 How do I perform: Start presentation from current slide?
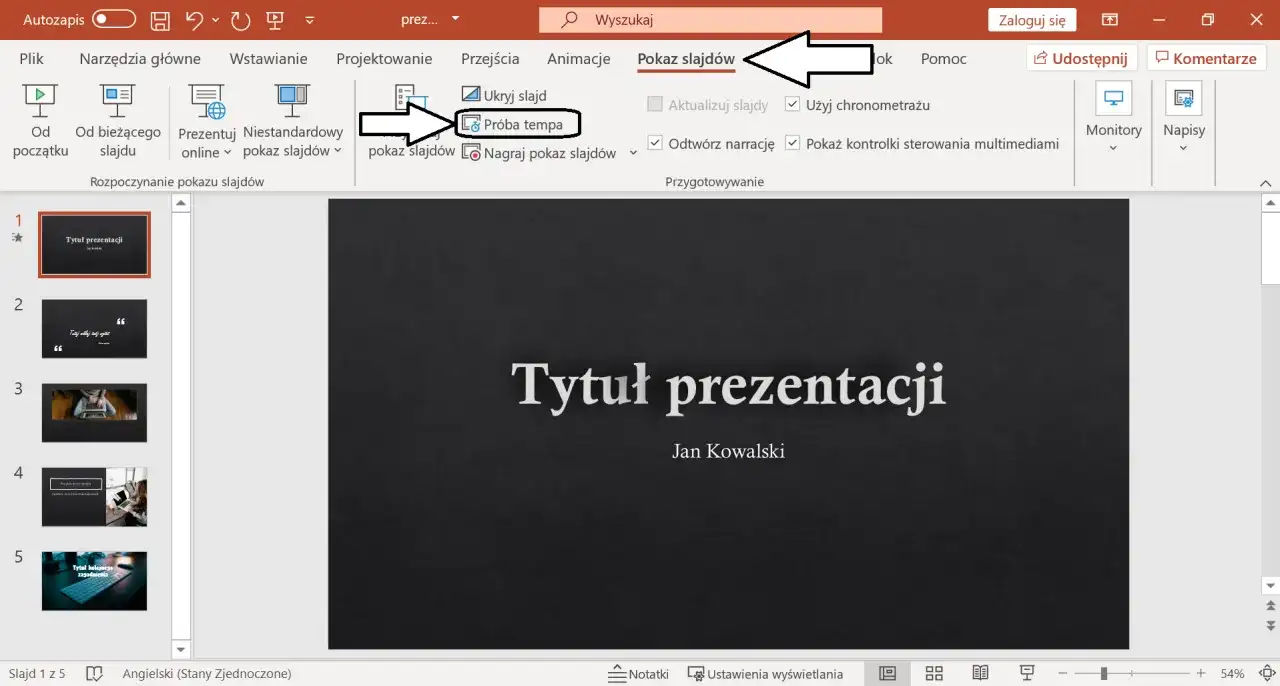(x=117, y=118)
